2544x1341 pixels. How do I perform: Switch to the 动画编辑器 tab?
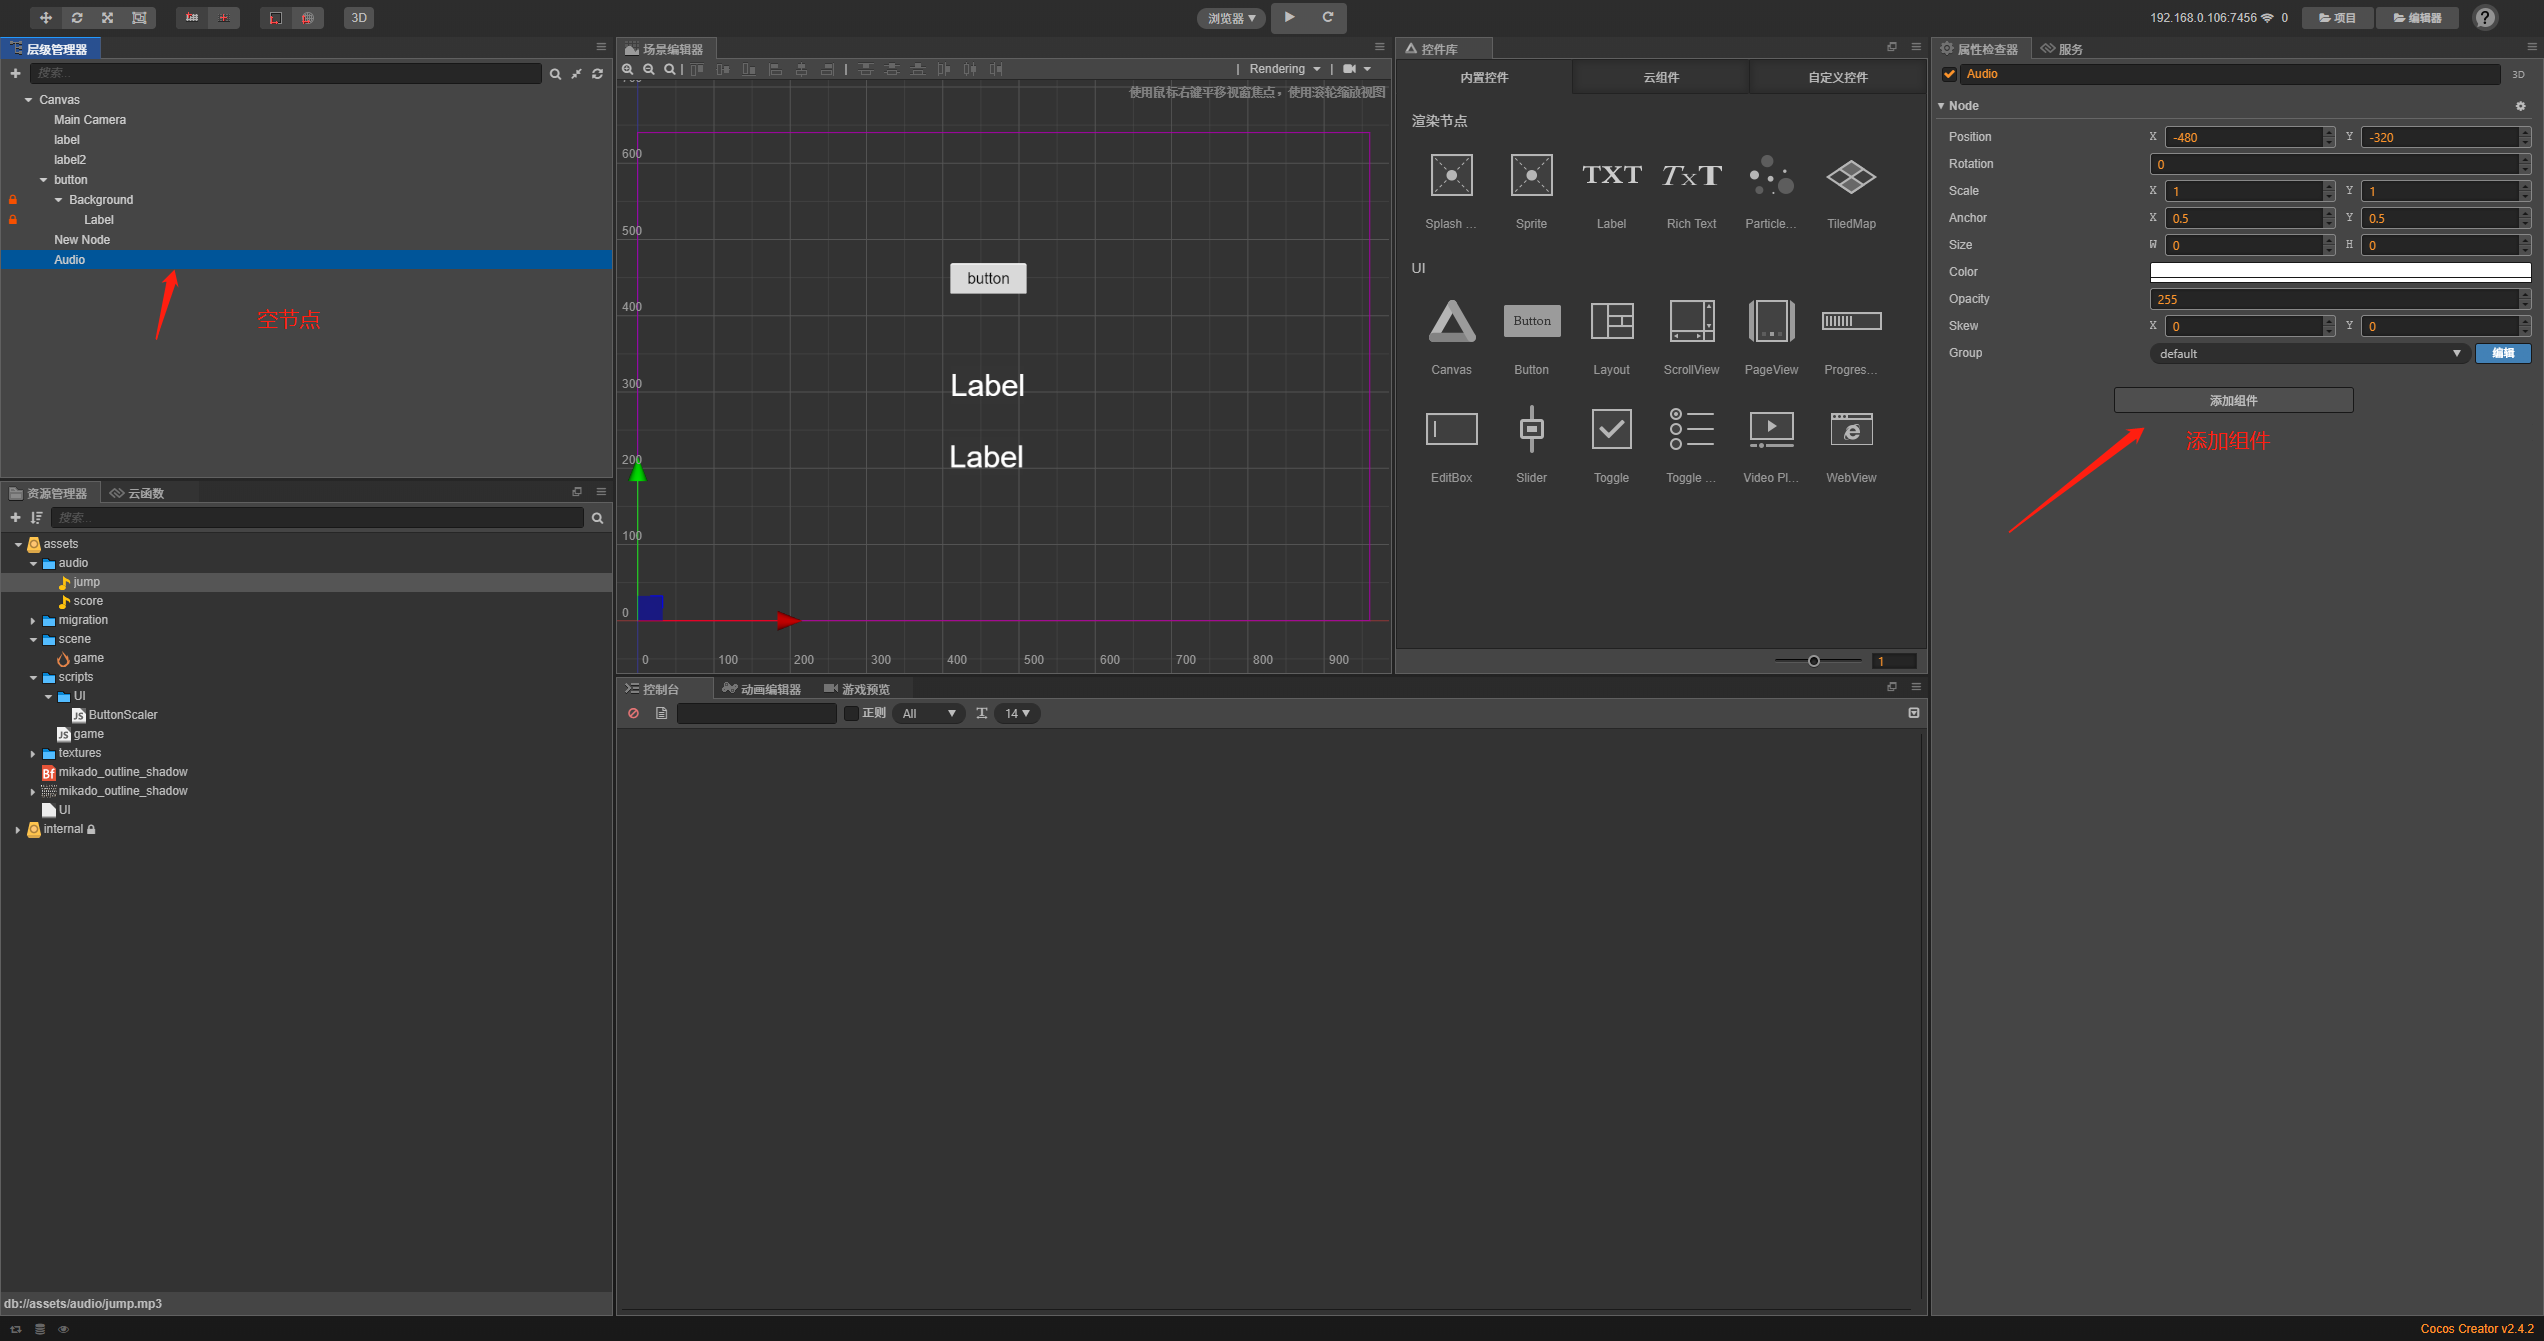point(763,688)
